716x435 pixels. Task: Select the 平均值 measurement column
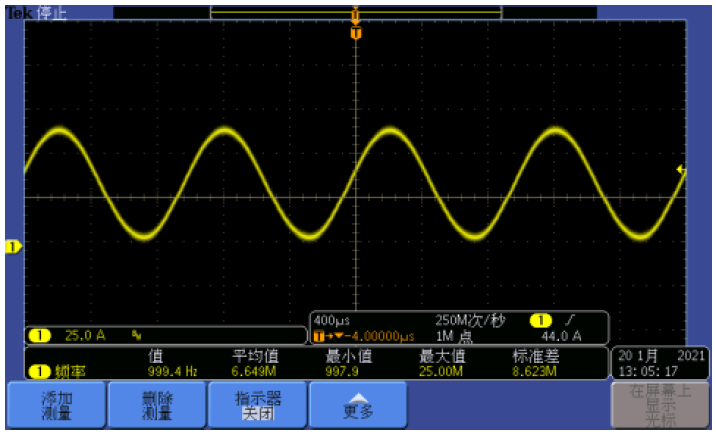(x=255, y=356)
